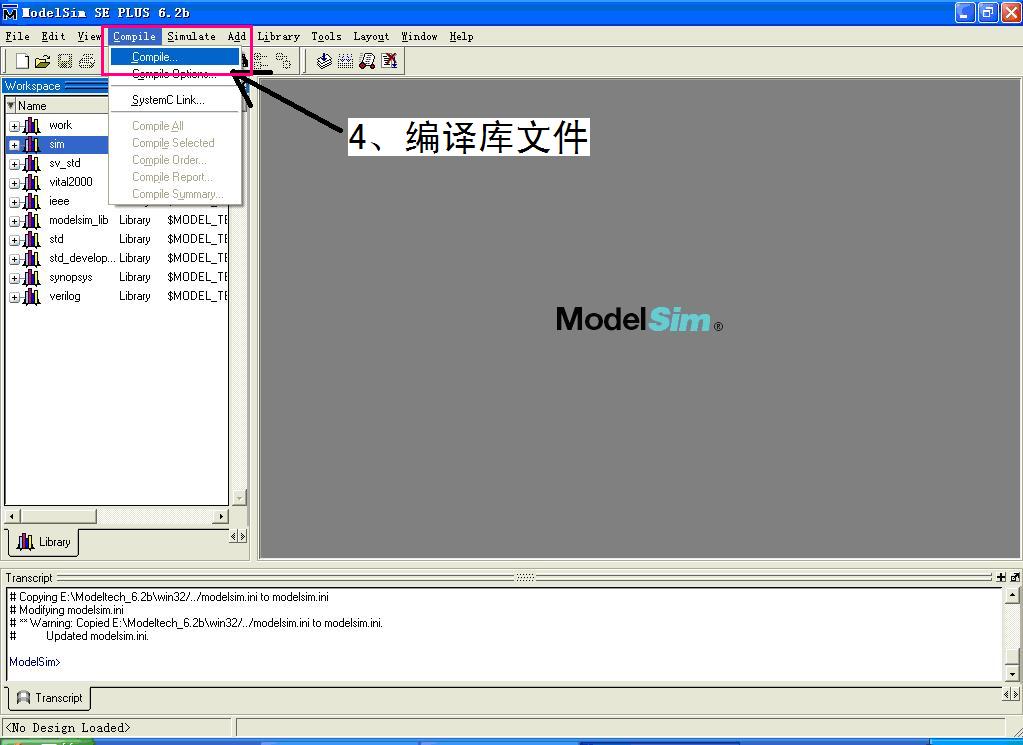
Task: Click the Compile All toolbar icon
Action: click(x=346, y=61)
